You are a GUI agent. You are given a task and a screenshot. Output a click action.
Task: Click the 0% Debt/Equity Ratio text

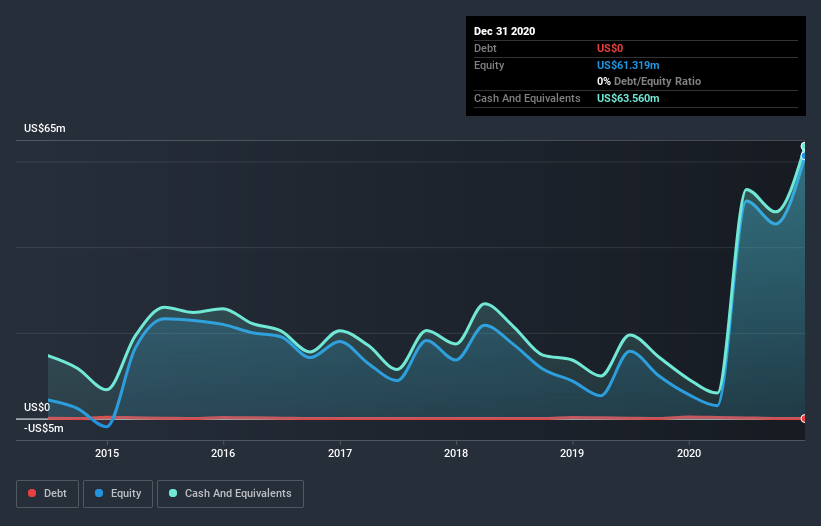pyautogui.click(x=649, y=82)
